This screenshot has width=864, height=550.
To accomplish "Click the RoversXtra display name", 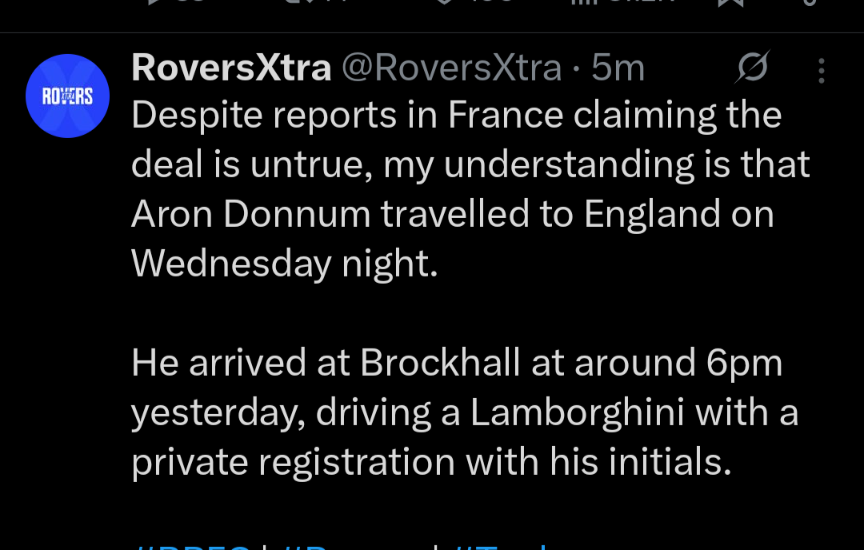I will point(231,67).
